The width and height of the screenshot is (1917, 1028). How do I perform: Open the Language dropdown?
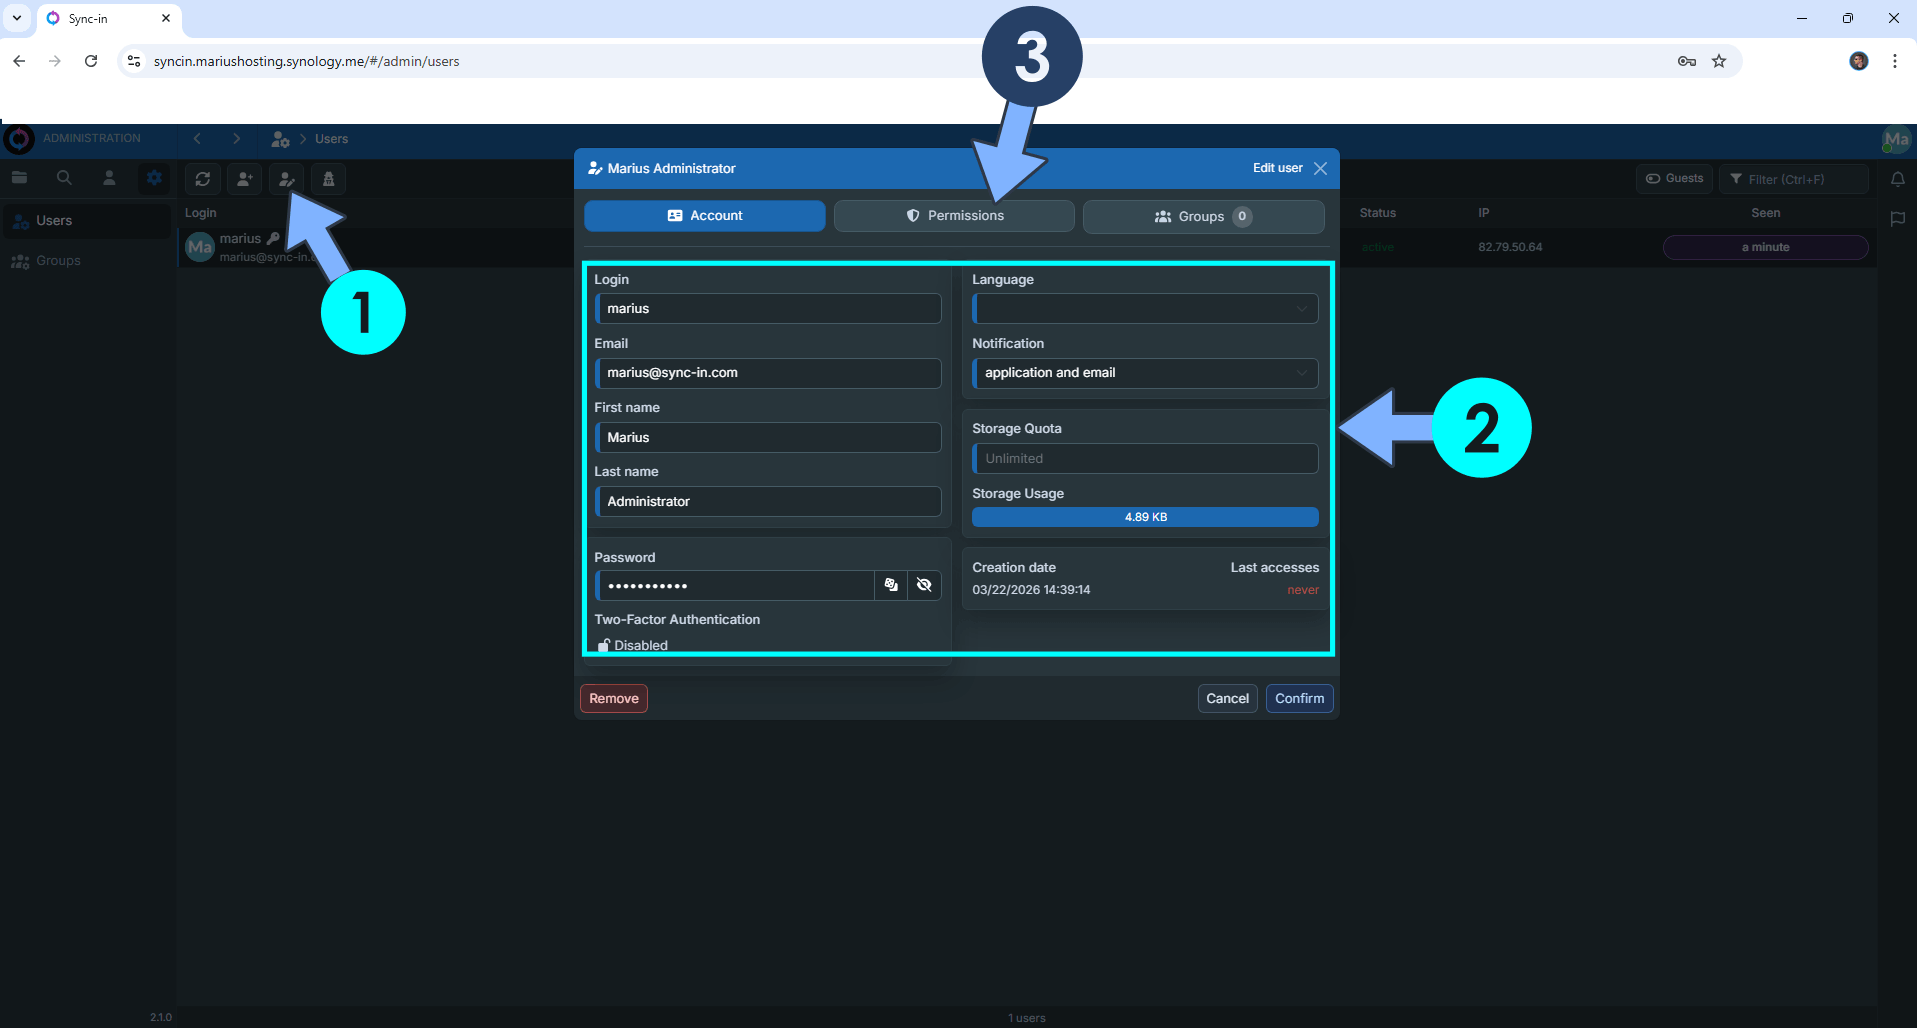[x=1144, y=308]
